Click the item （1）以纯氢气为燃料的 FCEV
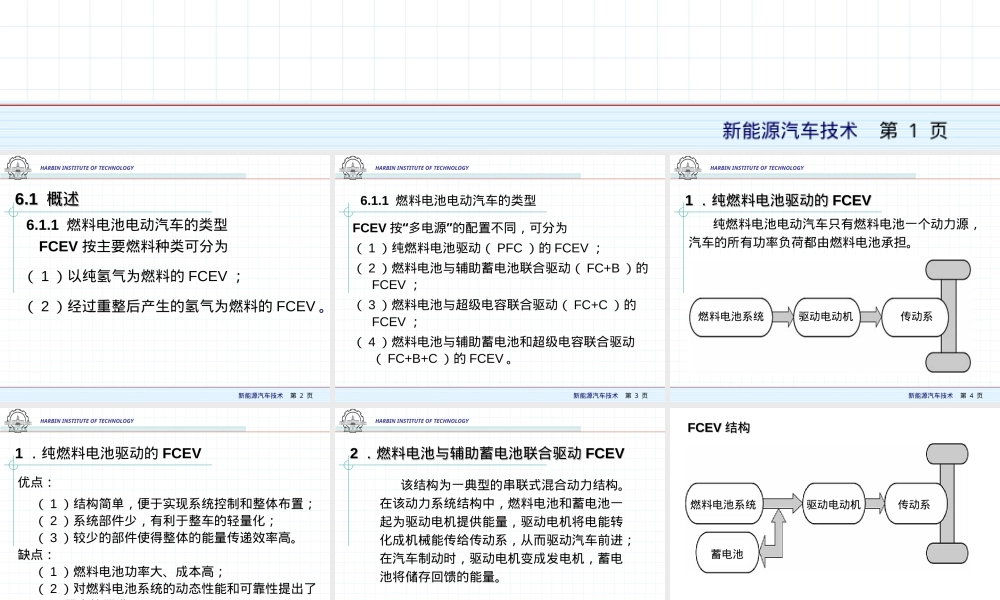Image resolution: width=1000 pixels, height=600 pixels. (134, 276)
